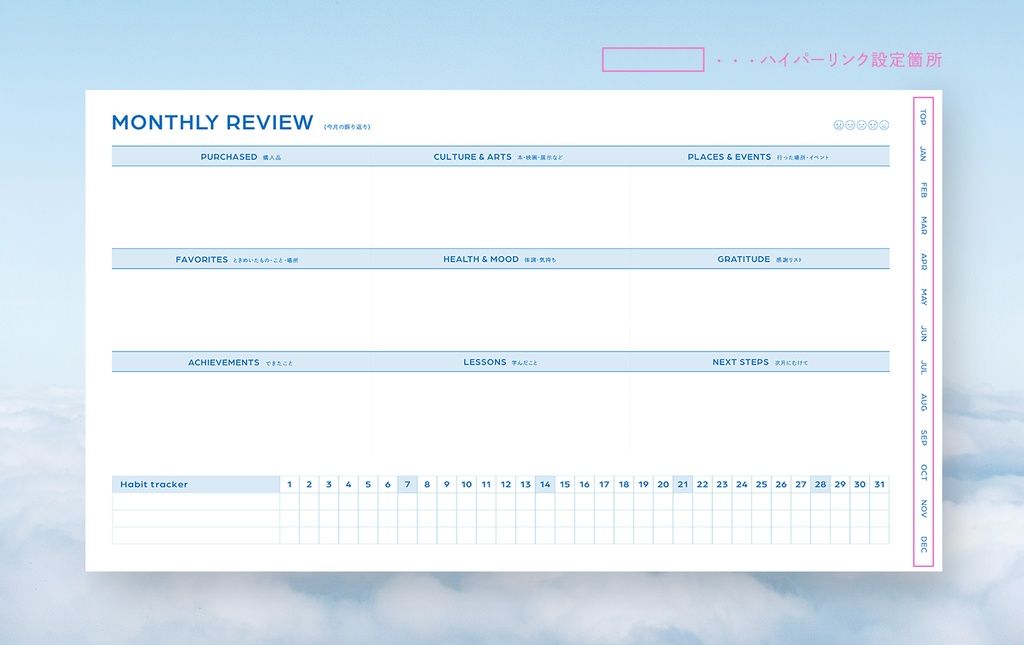The width and height of the screenshot is (1024, 645).
Task: Select the neutral middle mood face
Action: tap(861, 125)
